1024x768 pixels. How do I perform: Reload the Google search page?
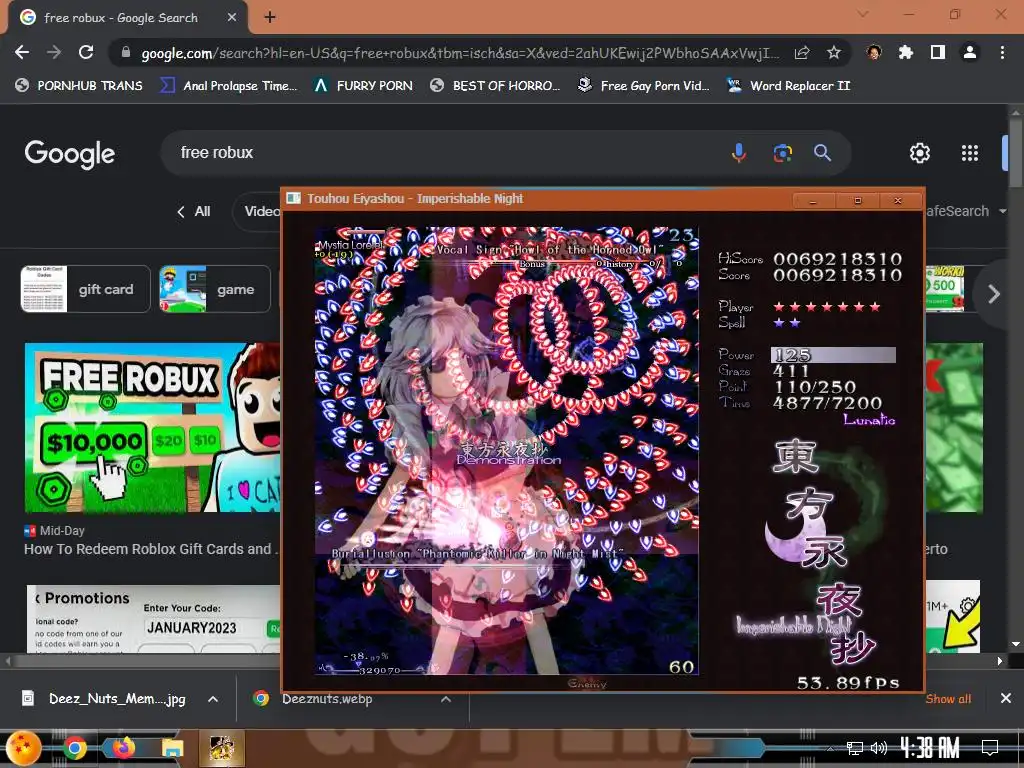point(86,52)
